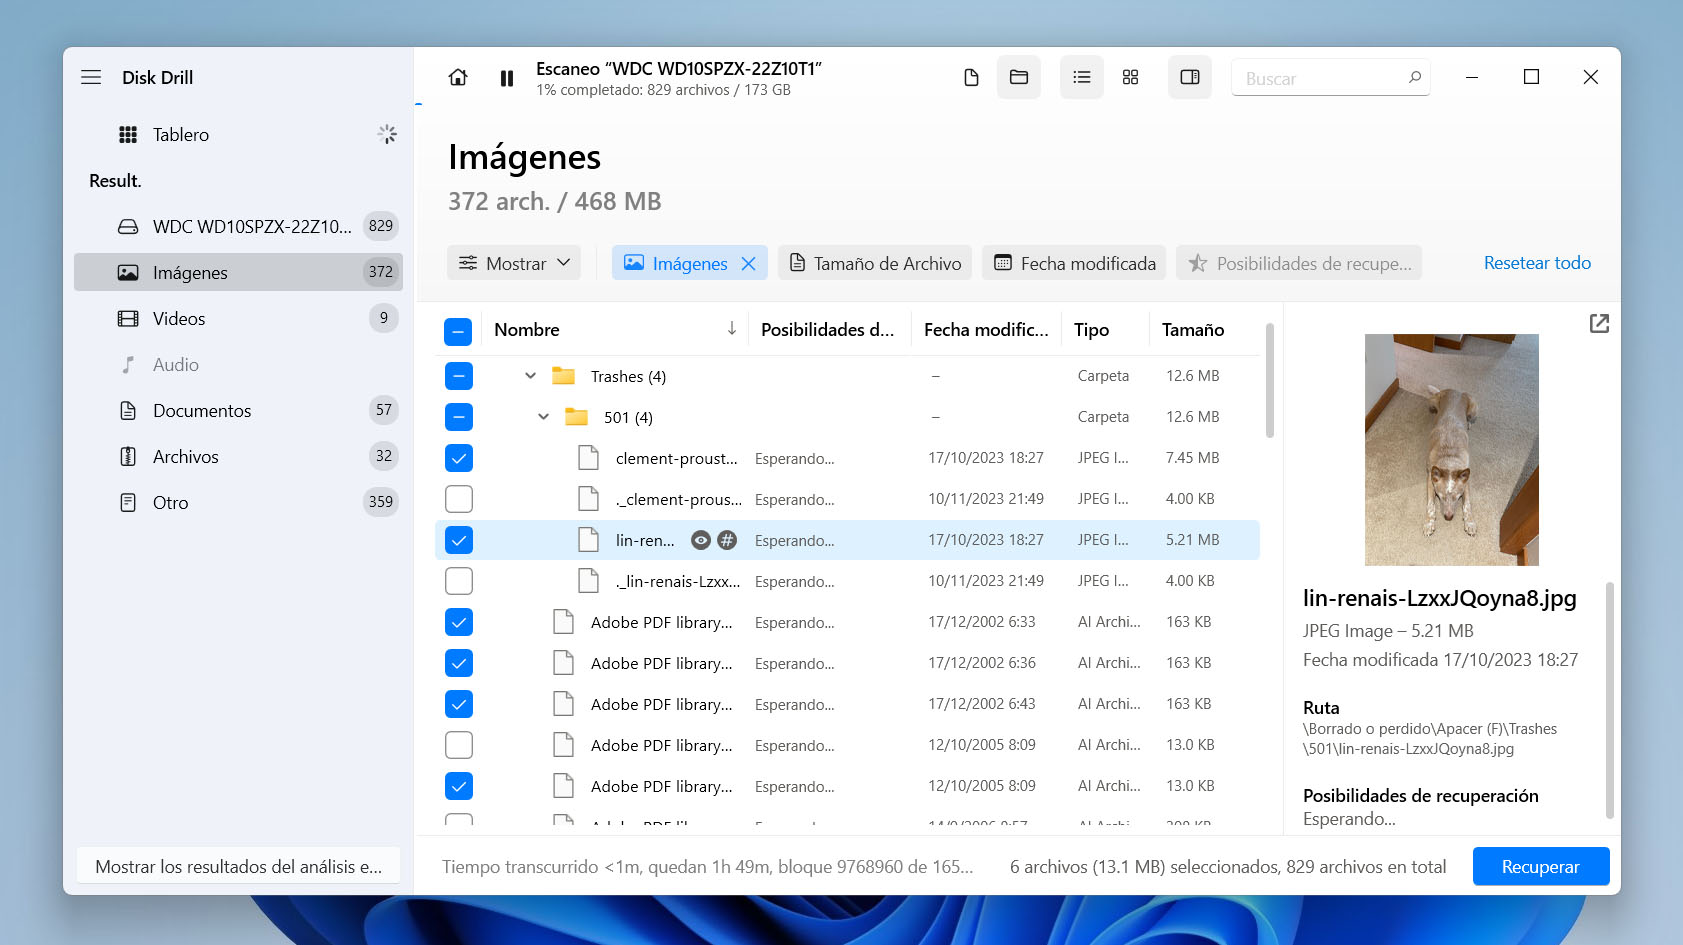Open the Mostrar dropdown

point(514,263)
